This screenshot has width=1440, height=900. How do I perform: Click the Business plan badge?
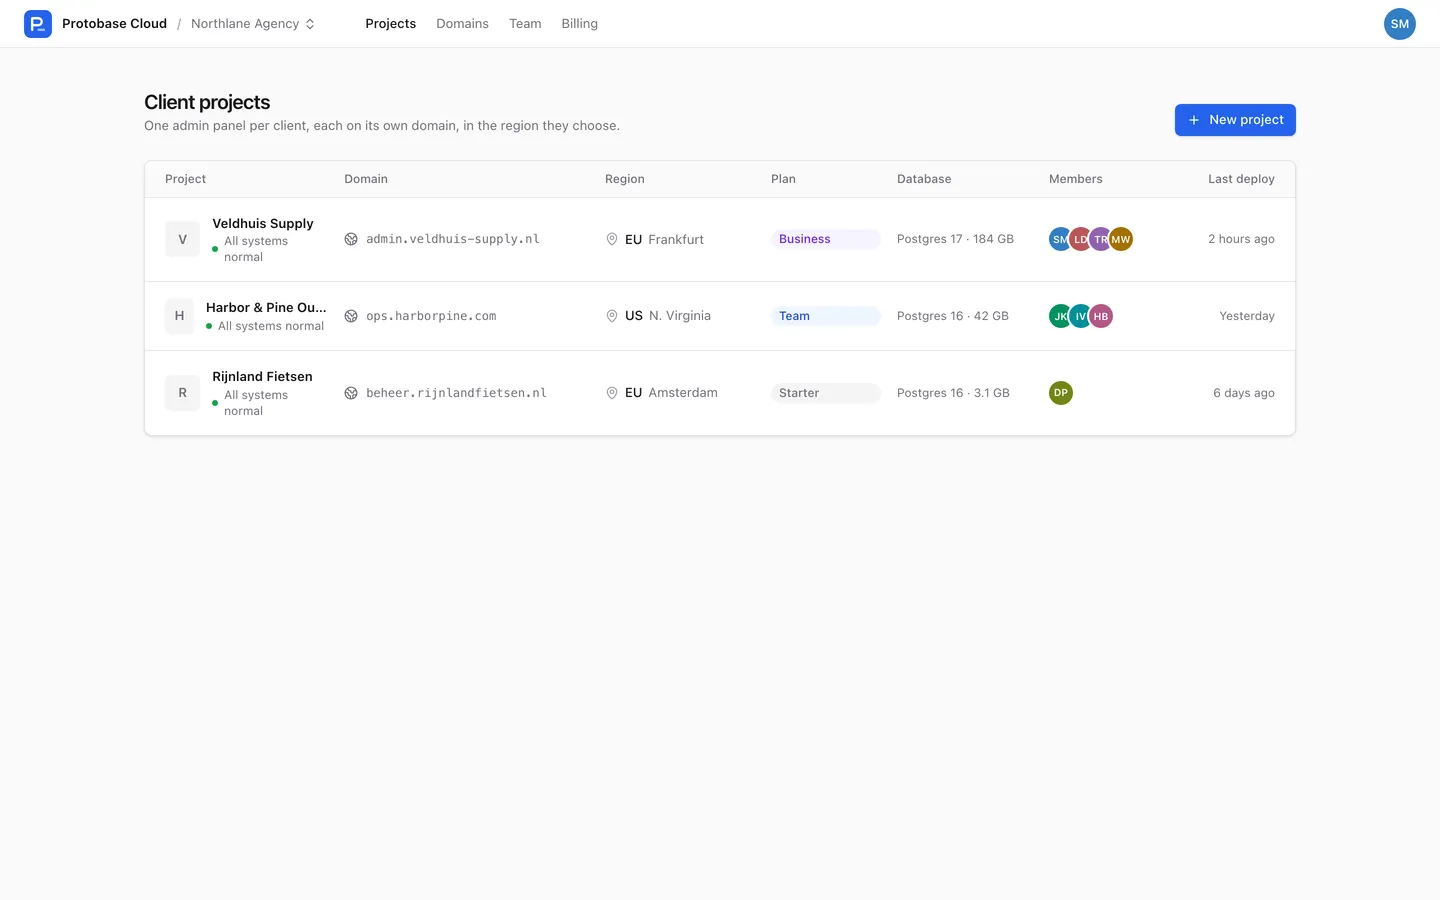pos(826,239)
